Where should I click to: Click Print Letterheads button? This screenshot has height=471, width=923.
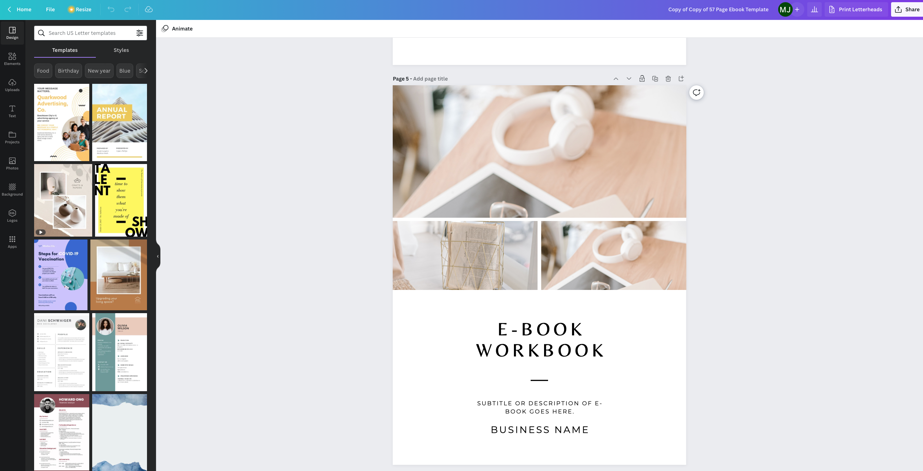tap(855, 9)
